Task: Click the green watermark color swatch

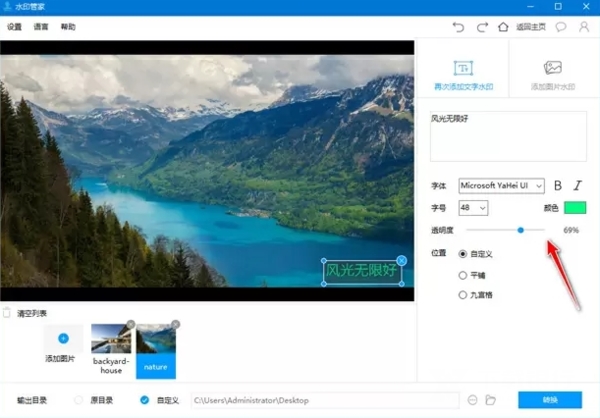Action: tap(574, 207)
